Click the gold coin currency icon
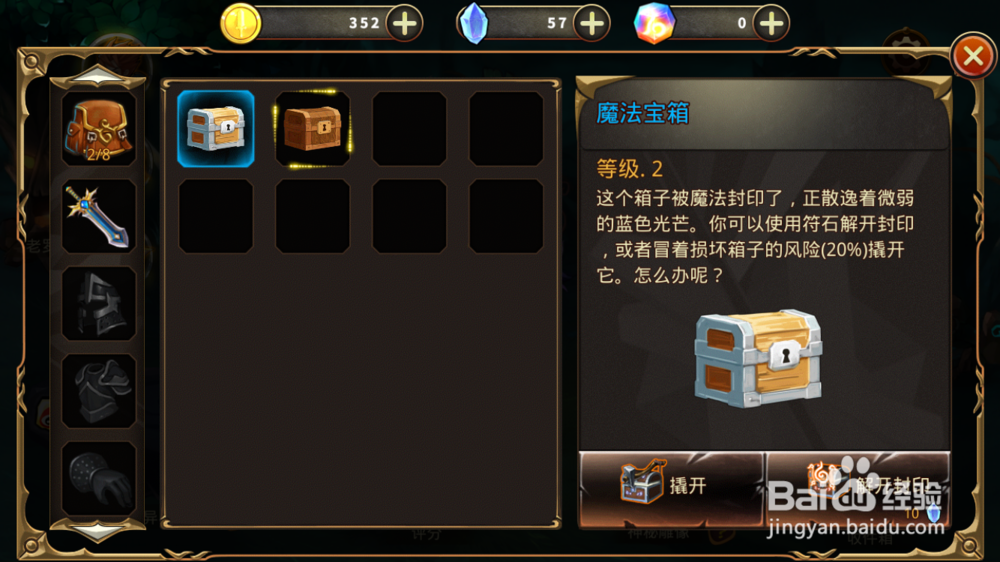 [x=240, y=24]
